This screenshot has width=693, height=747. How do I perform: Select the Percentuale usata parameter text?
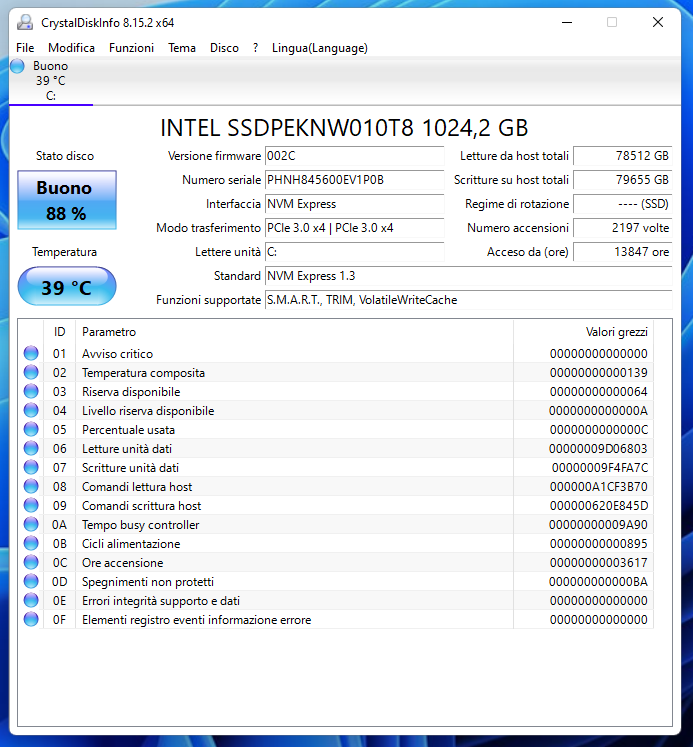(x=128, y=430)
